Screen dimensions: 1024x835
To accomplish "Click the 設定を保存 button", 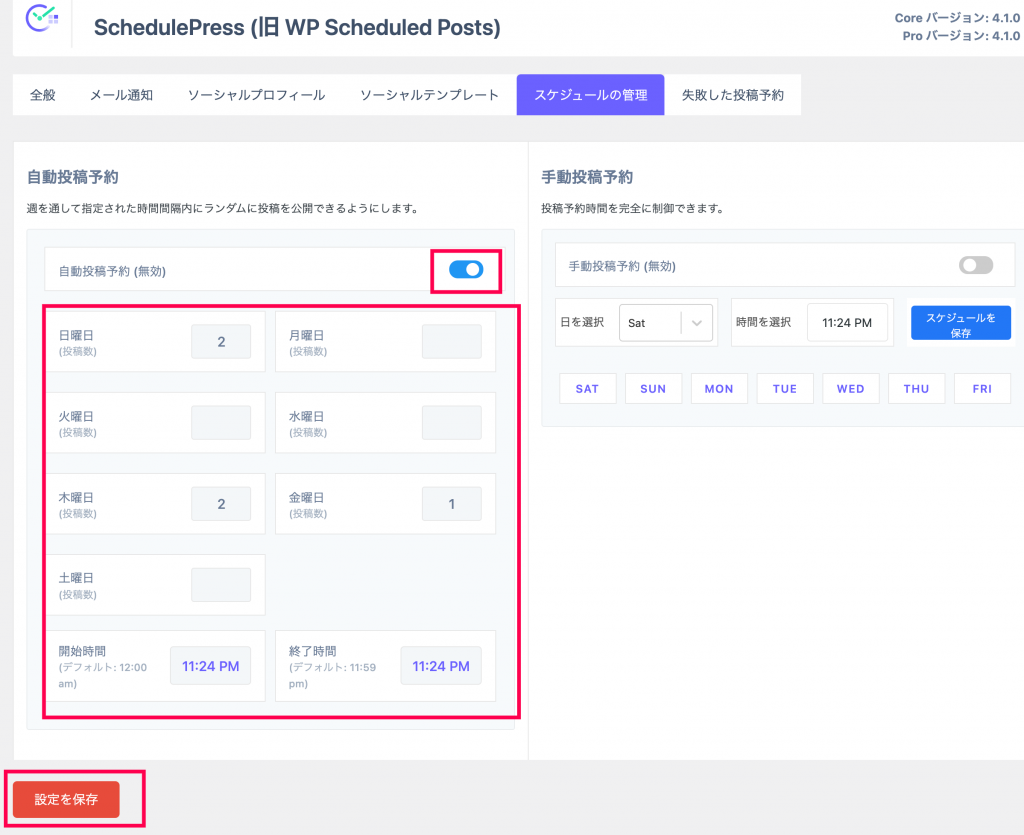I will 66,799.
